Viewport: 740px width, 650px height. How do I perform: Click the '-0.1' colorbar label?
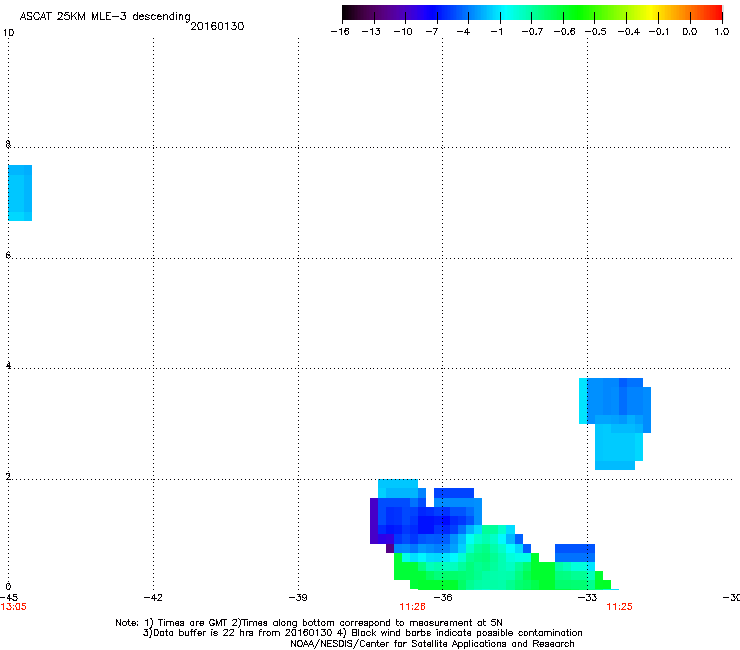(659, 32)
